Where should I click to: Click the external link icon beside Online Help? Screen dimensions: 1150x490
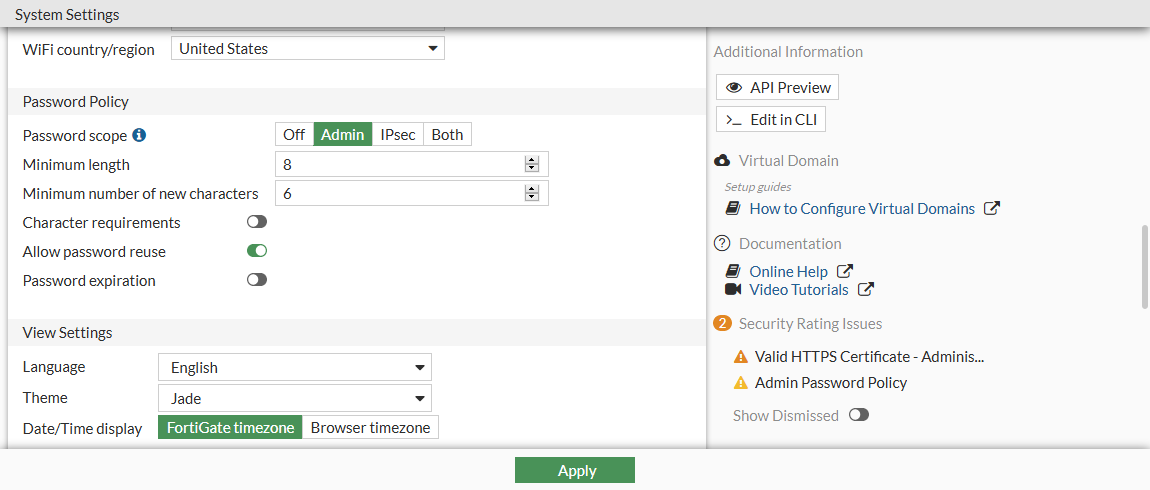845,271
